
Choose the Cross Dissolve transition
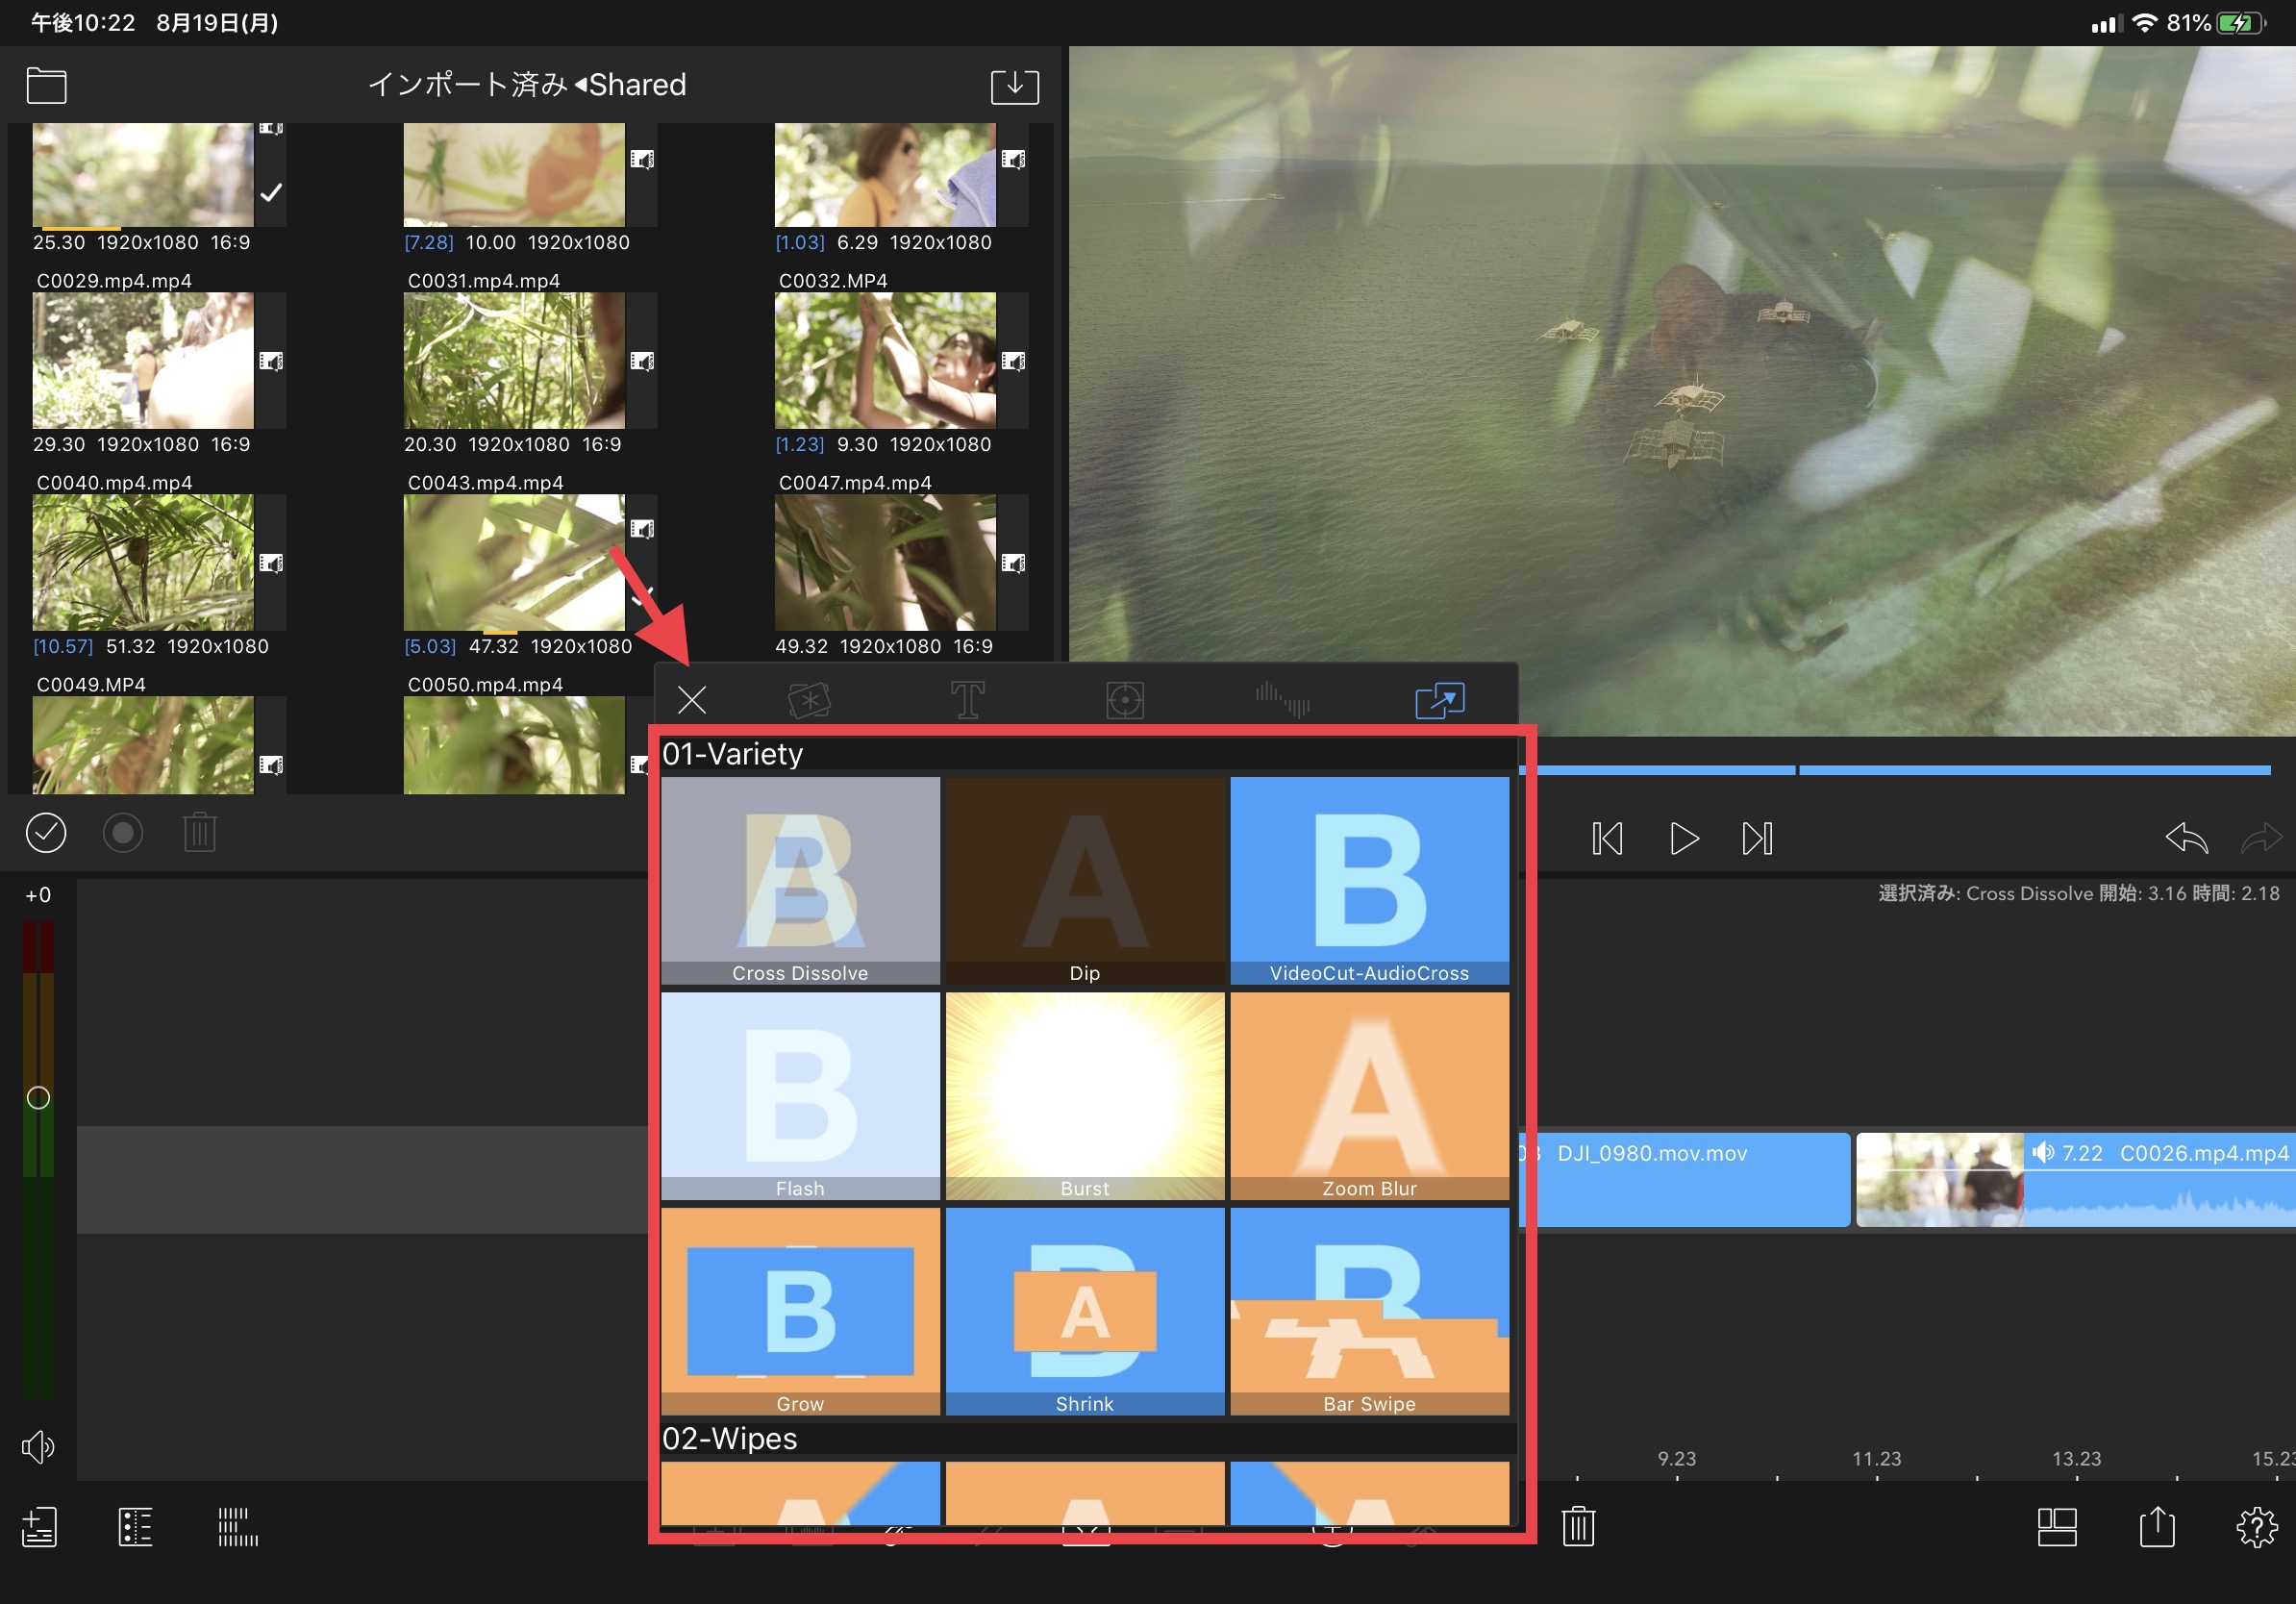[x=800, y=880]
